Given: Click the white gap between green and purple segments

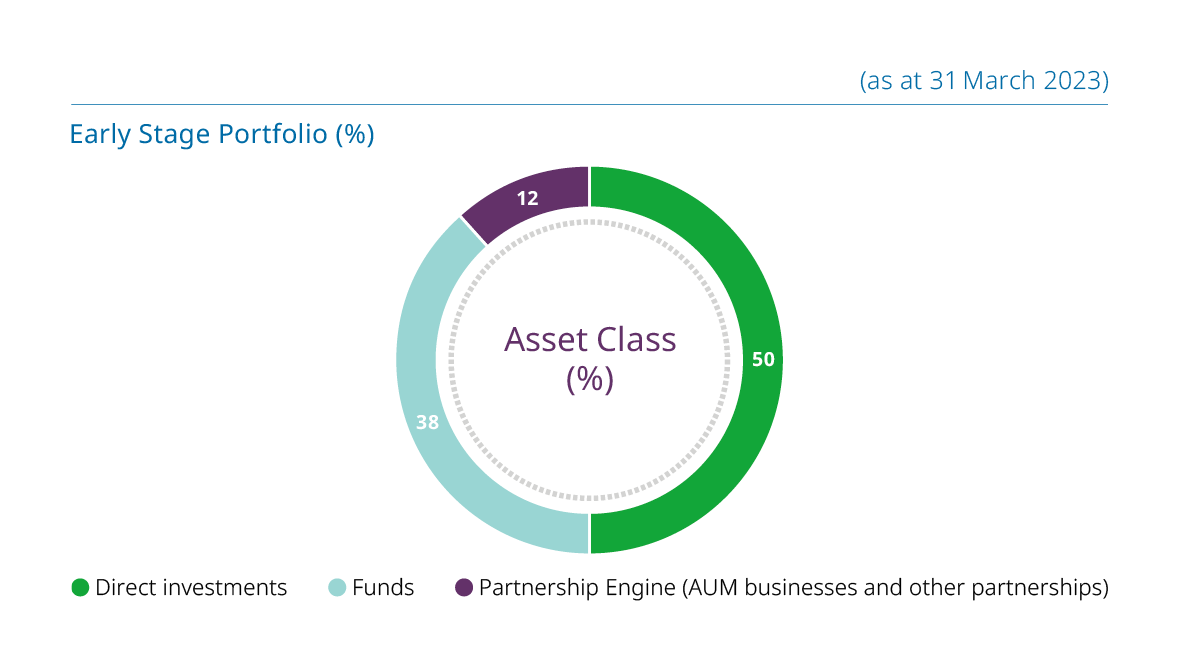Looking at the screenshot, I should coord(590,186).
